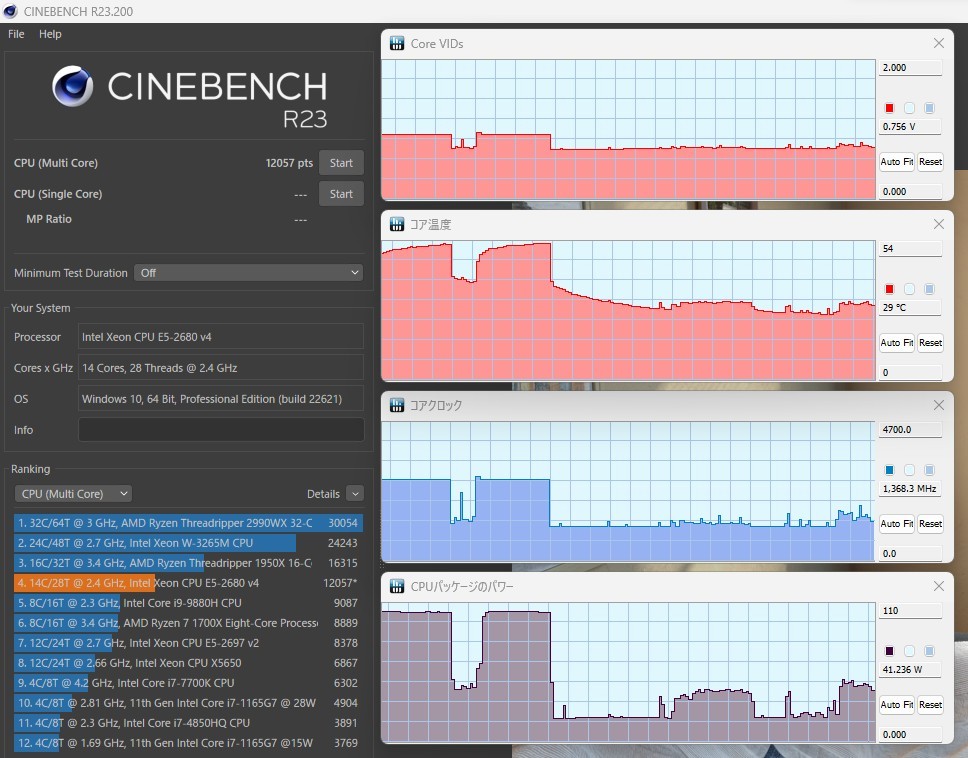Screen dimensions: 968x758
Task: Toggle the dark purple series box in CPUパッケージのパワー
Action: pos(890,651)
